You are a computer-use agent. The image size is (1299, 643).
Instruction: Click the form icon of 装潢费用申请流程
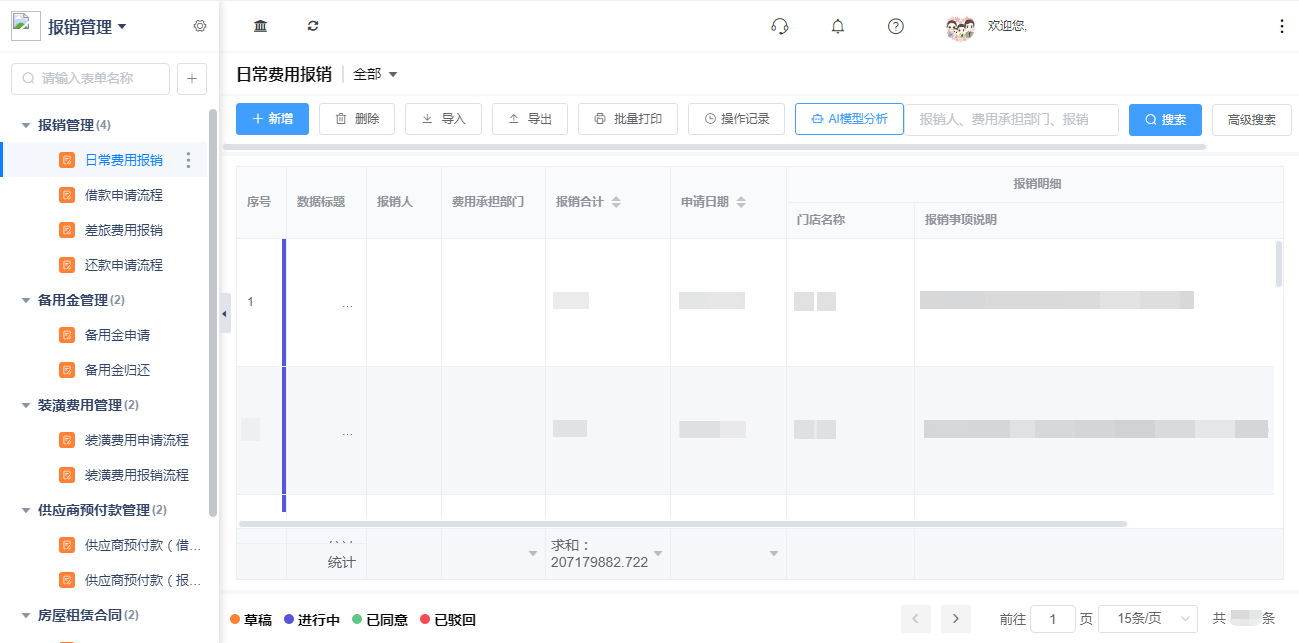(x=67, y=440)
